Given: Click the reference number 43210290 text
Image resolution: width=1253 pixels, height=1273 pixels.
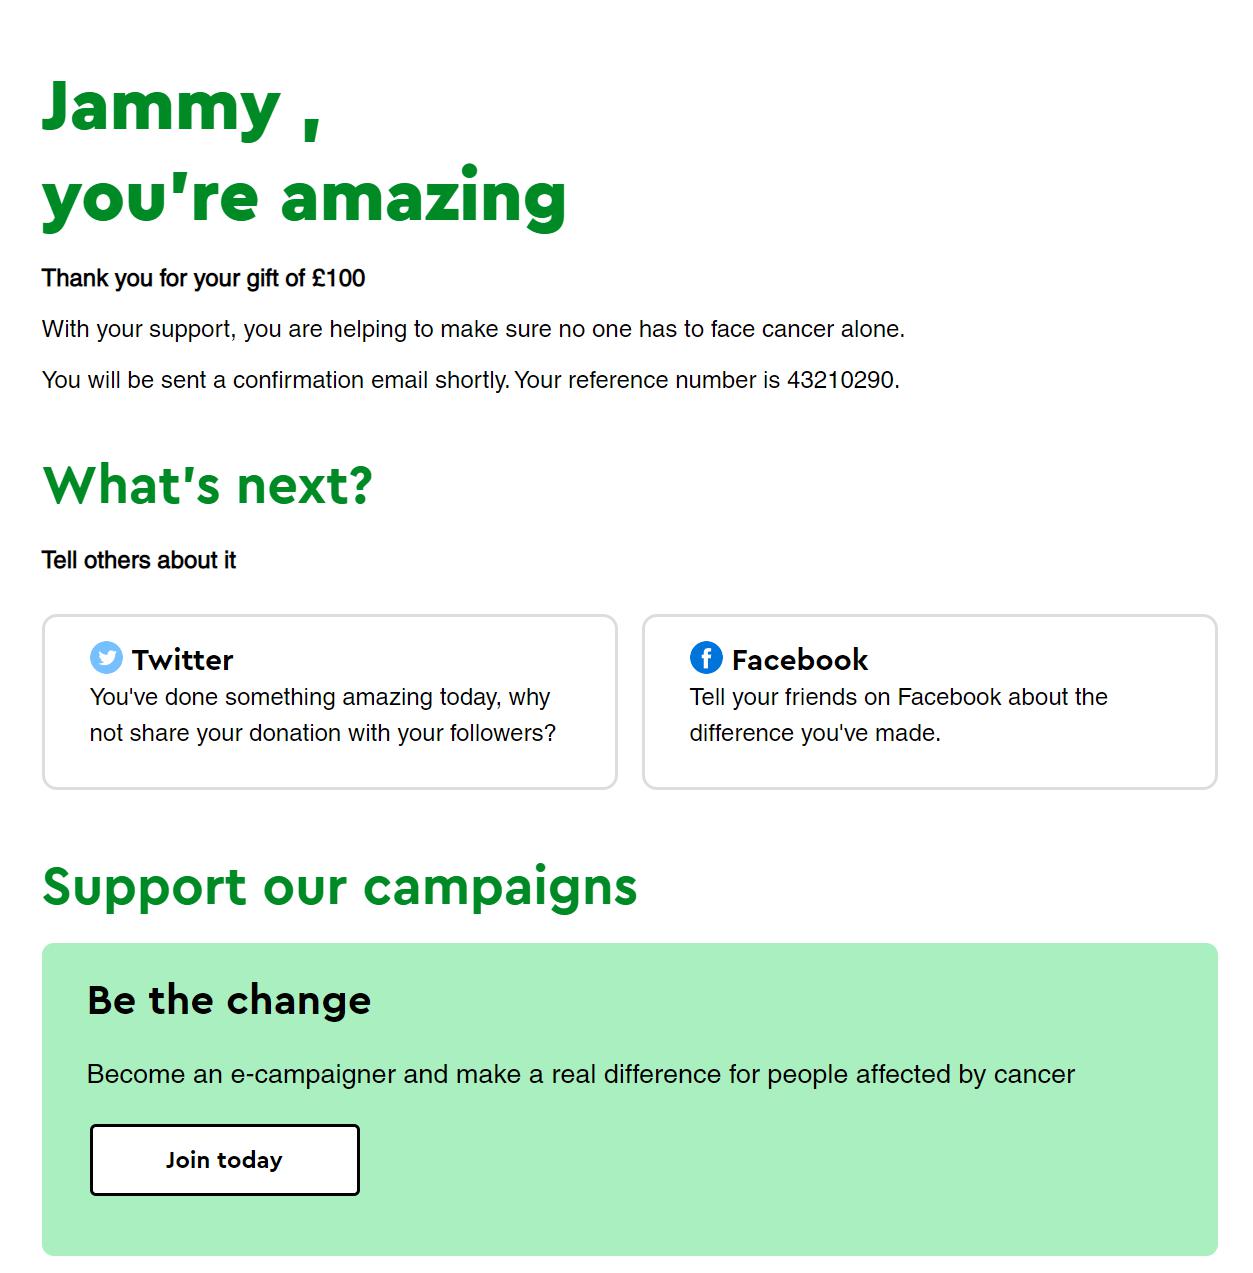Looking at the screenshot, I should [839, 380].
